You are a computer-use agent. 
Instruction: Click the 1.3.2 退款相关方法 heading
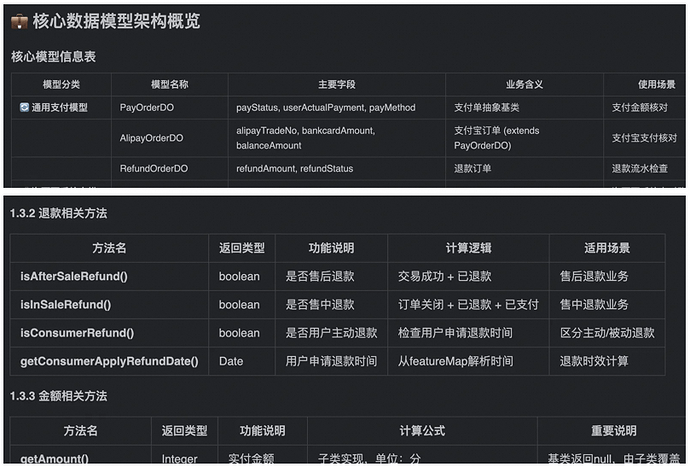(x=58, y=213)
